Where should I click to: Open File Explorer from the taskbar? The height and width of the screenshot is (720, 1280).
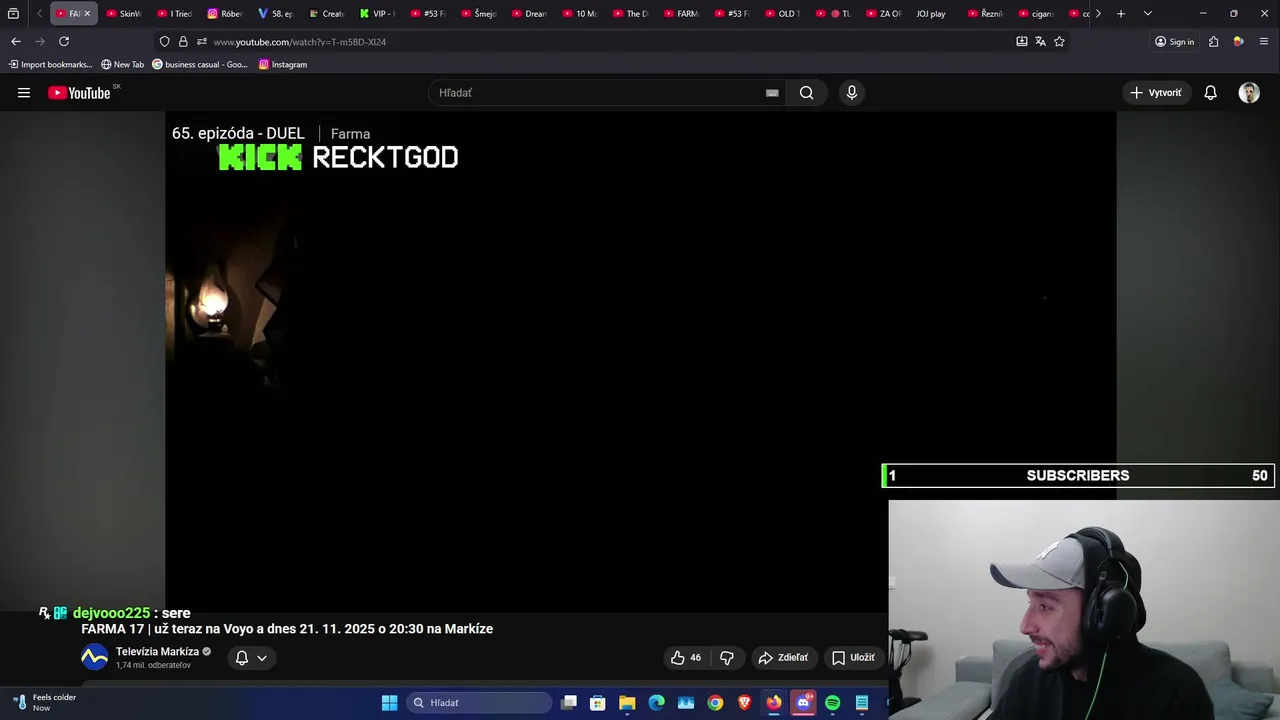click(627, 703)
